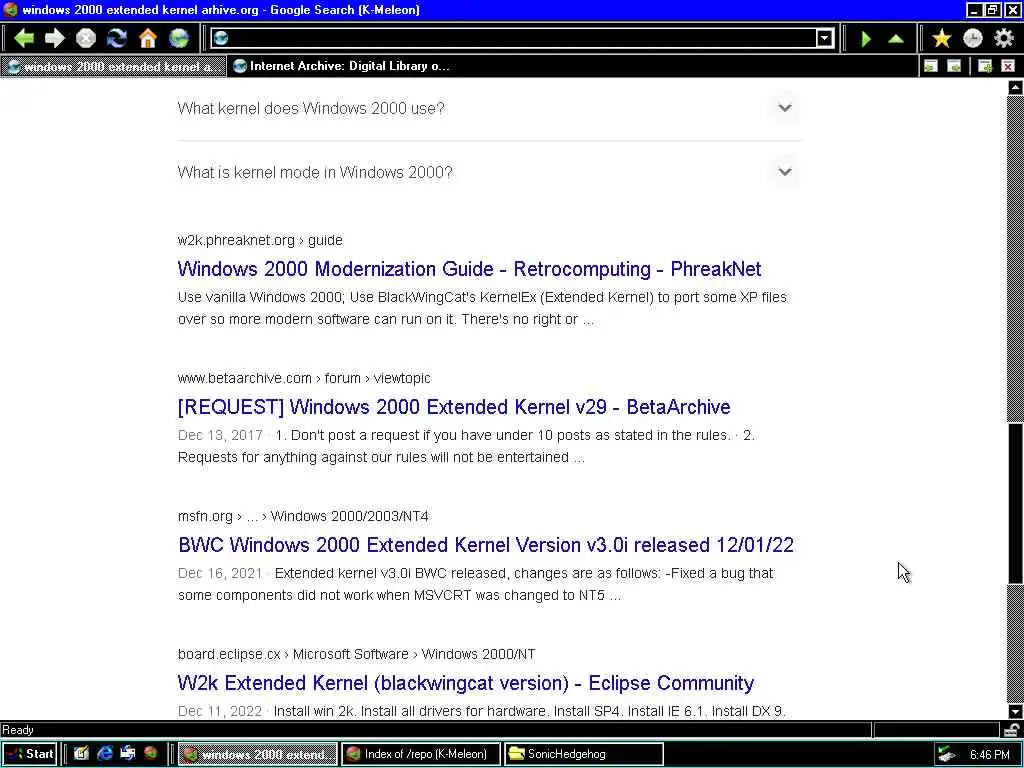Switch to next tab icon
The height and width of the screenshot is (768, 1024).
954,66
